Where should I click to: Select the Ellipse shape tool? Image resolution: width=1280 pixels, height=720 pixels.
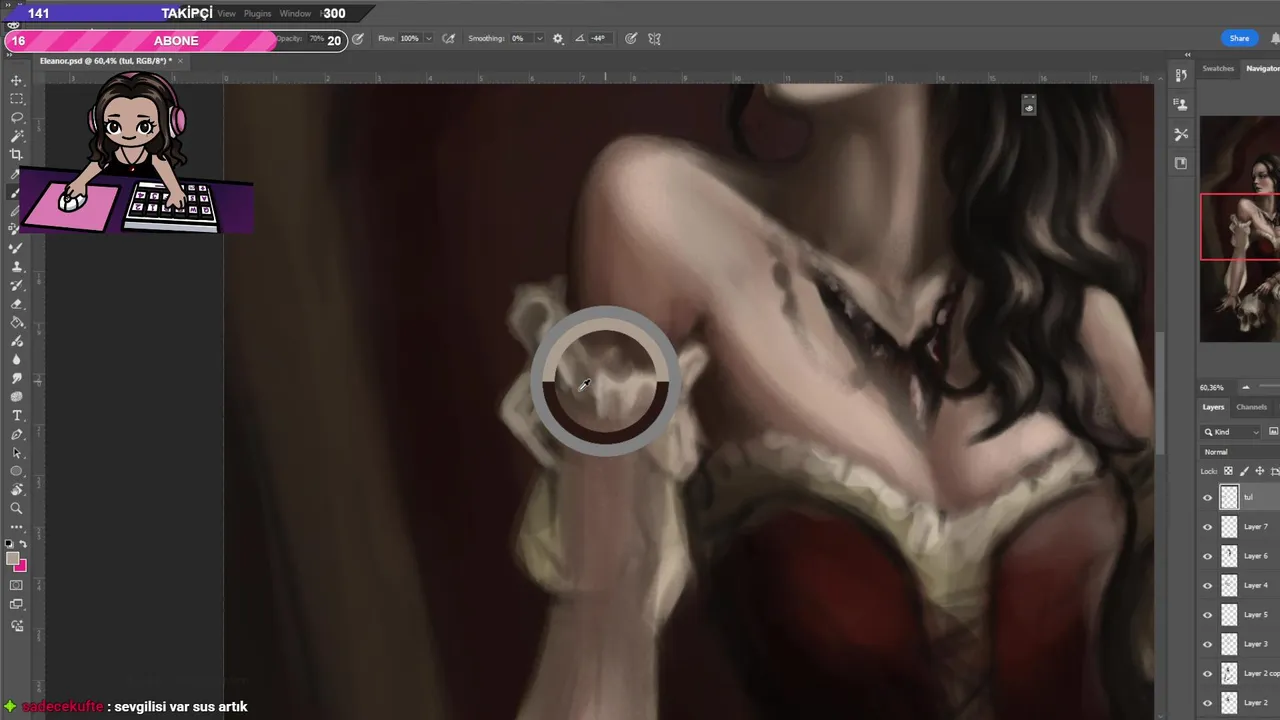[x=16, y=471]
